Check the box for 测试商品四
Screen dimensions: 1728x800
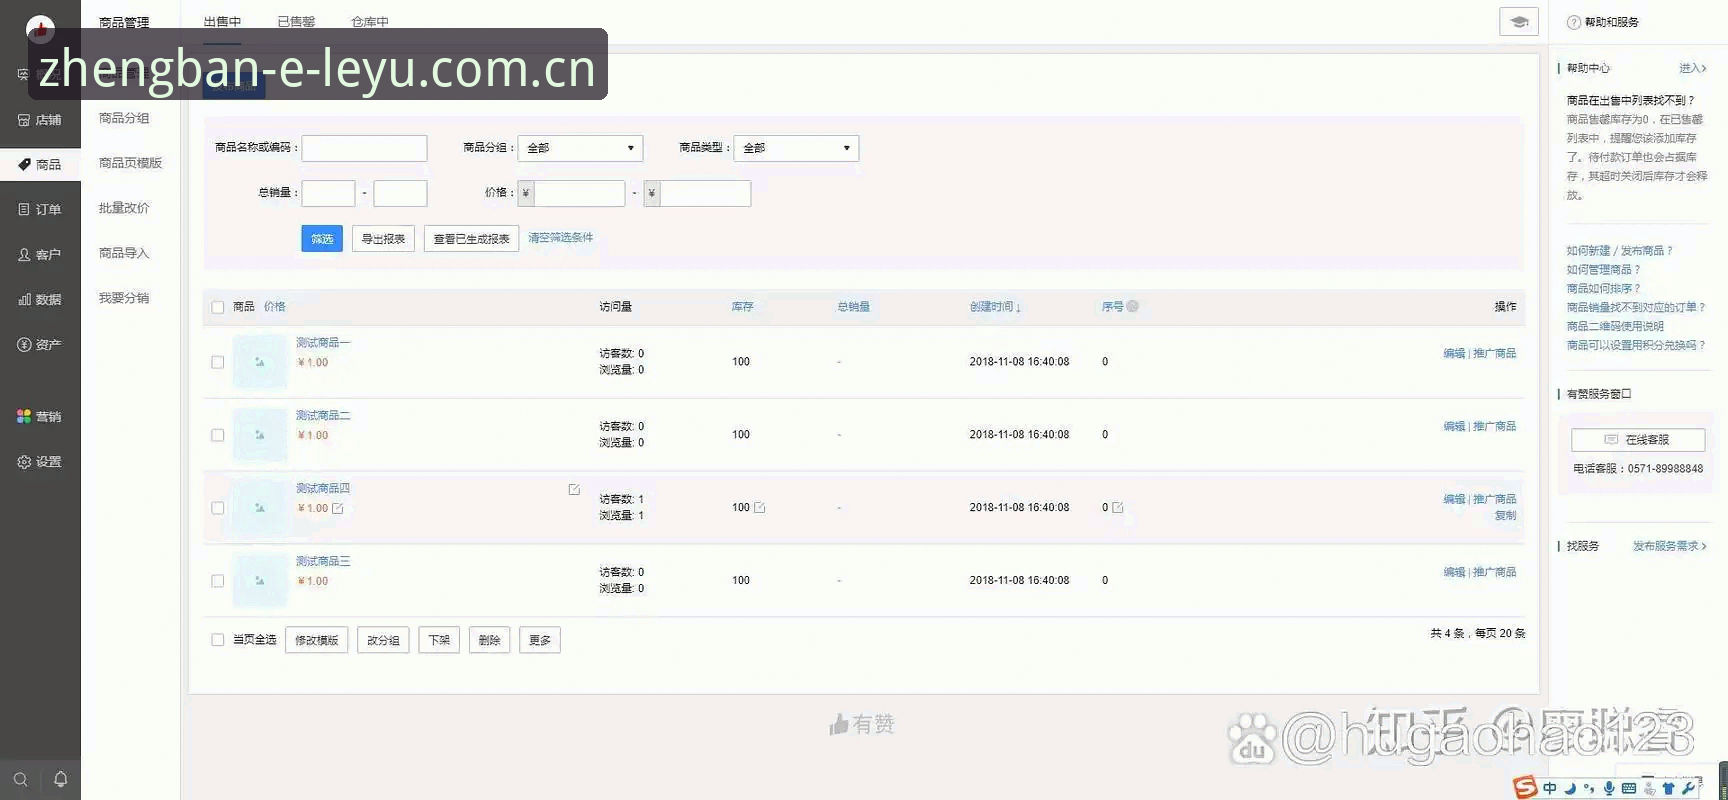(x=218, y=508)
